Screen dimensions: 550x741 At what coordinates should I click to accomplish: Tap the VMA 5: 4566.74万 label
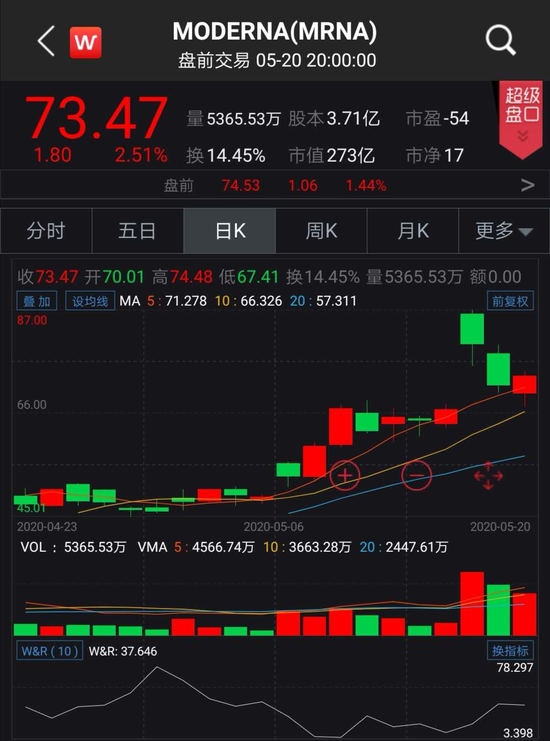click(196, 547)
